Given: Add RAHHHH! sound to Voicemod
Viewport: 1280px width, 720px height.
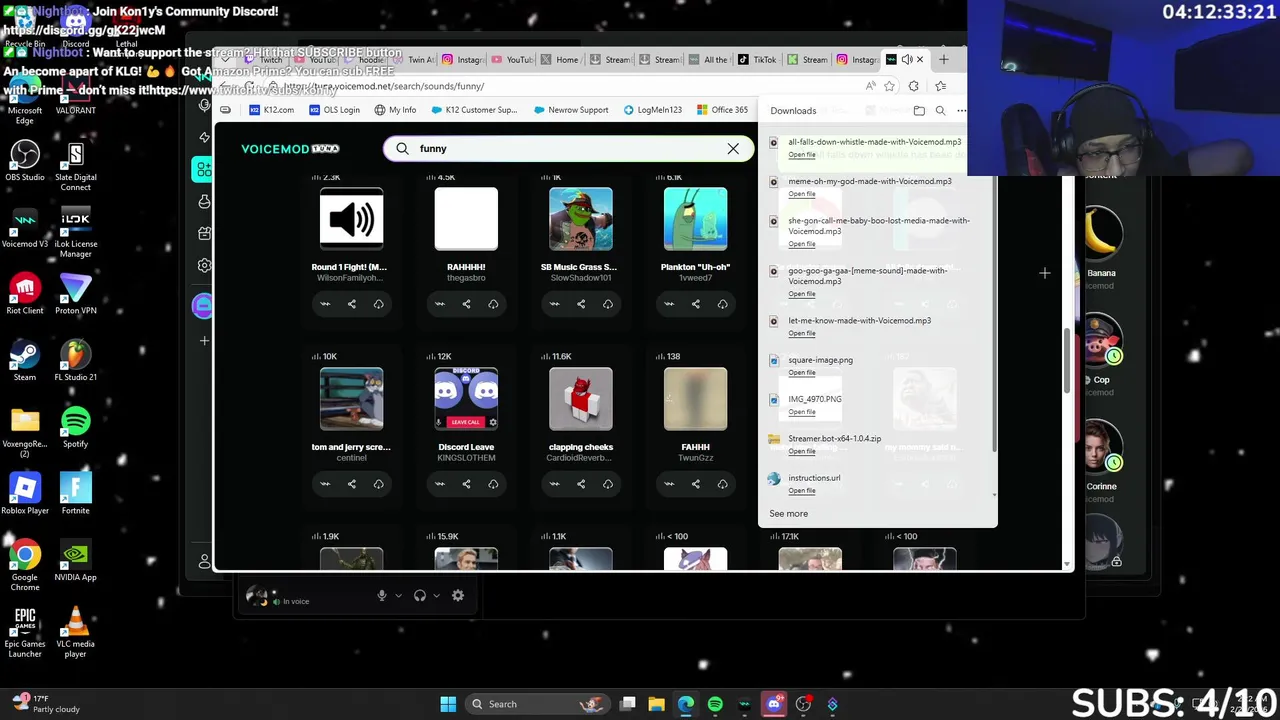Looking at the screenshot, I should (x=439, y=304).
